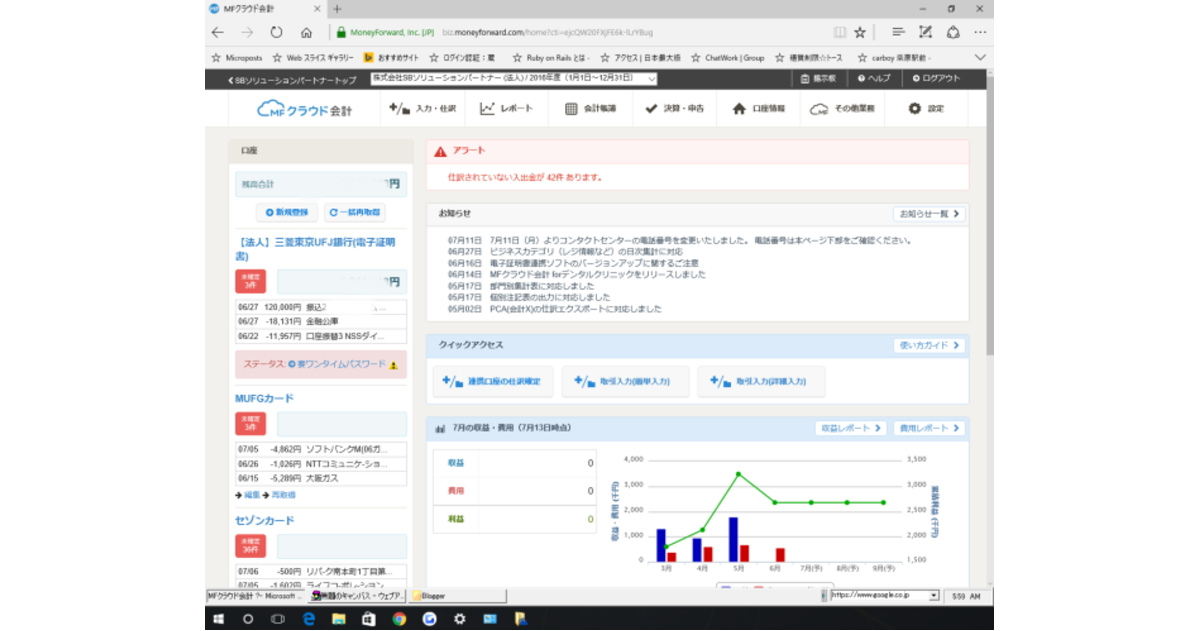
Task: Open the https://www.google.co.jp address dropdown
Action: pos(934,595)
